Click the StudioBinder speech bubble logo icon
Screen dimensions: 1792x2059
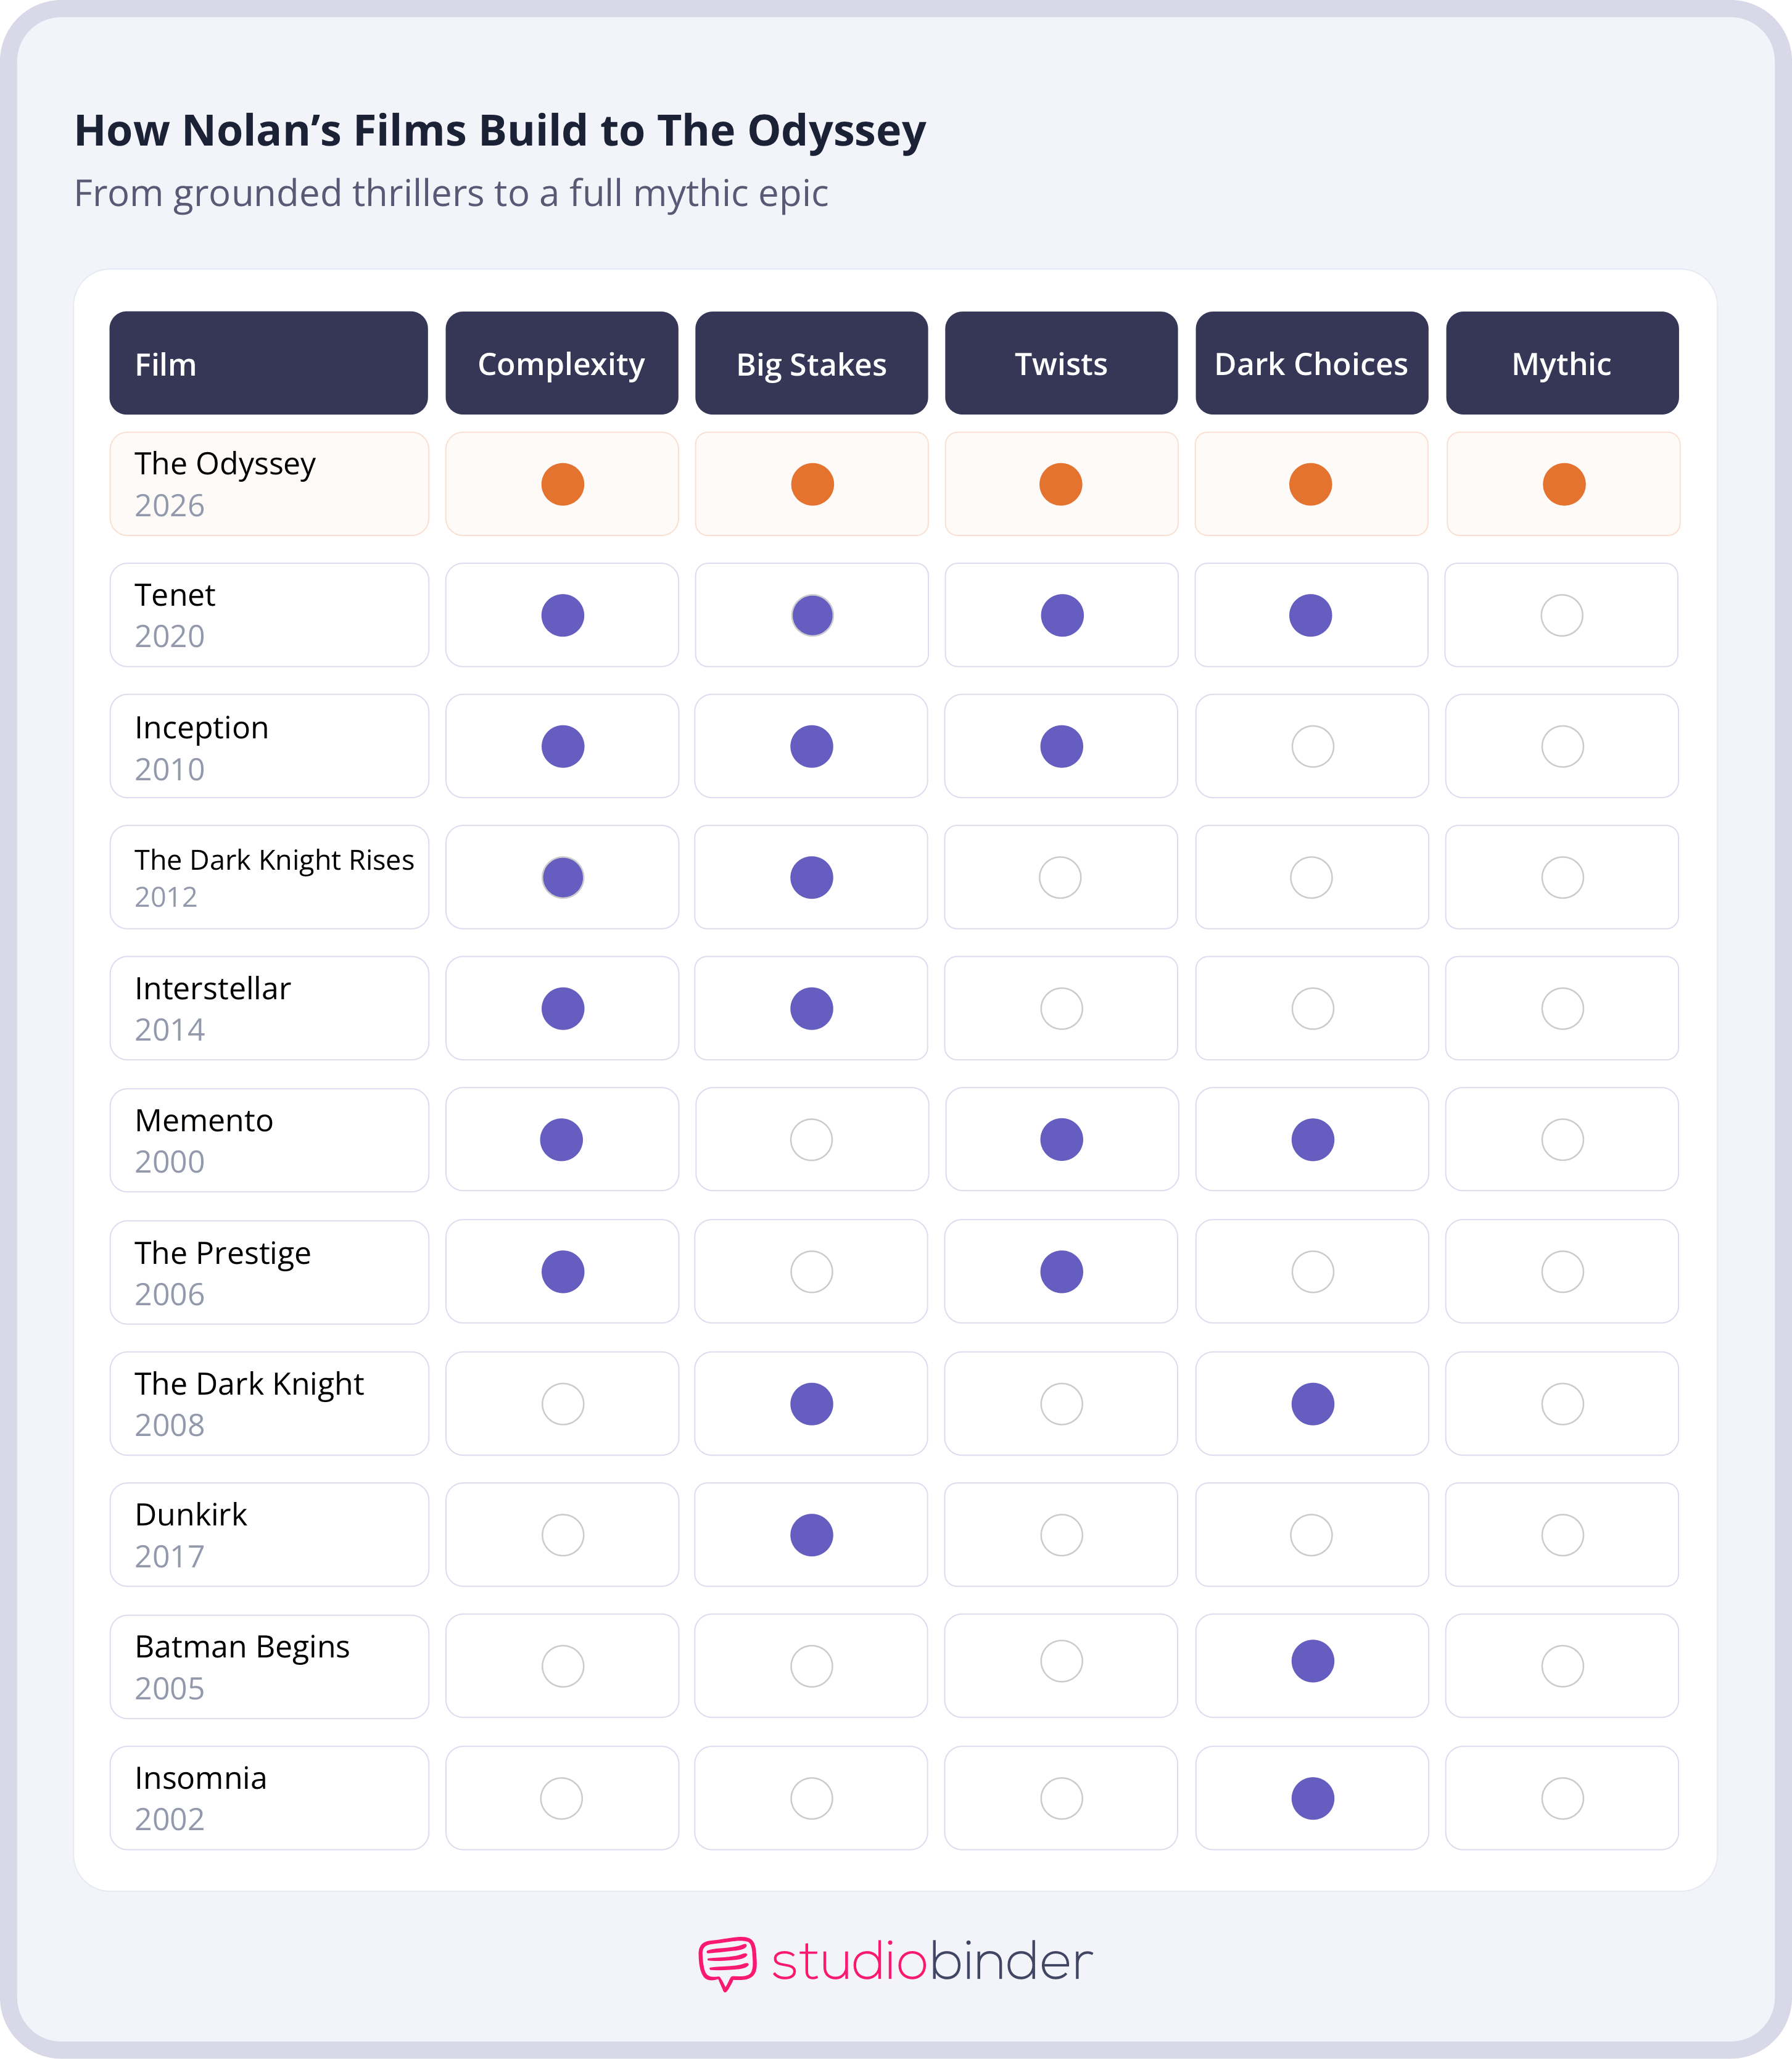pos(727,1962)
